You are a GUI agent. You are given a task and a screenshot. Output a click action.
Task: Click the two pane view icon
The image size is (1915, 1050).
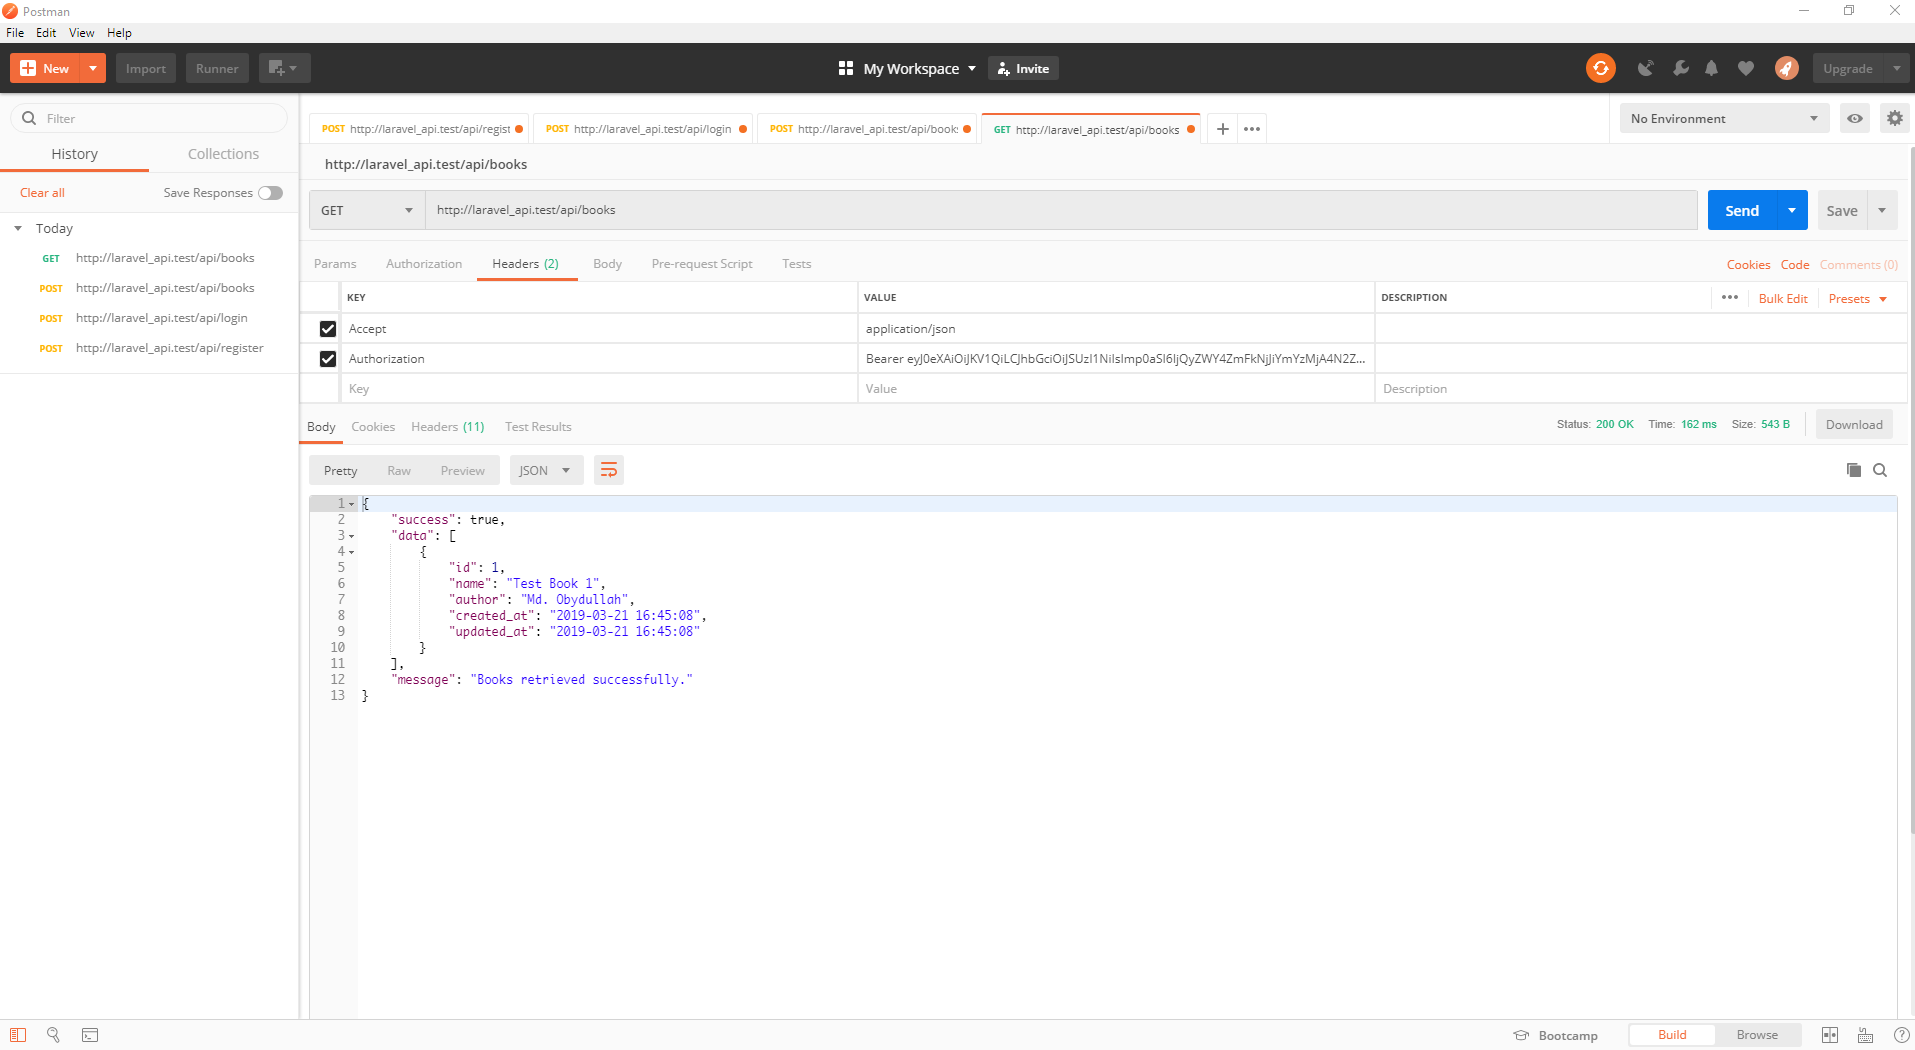pyautogui.click(x=1830, y=1035)
